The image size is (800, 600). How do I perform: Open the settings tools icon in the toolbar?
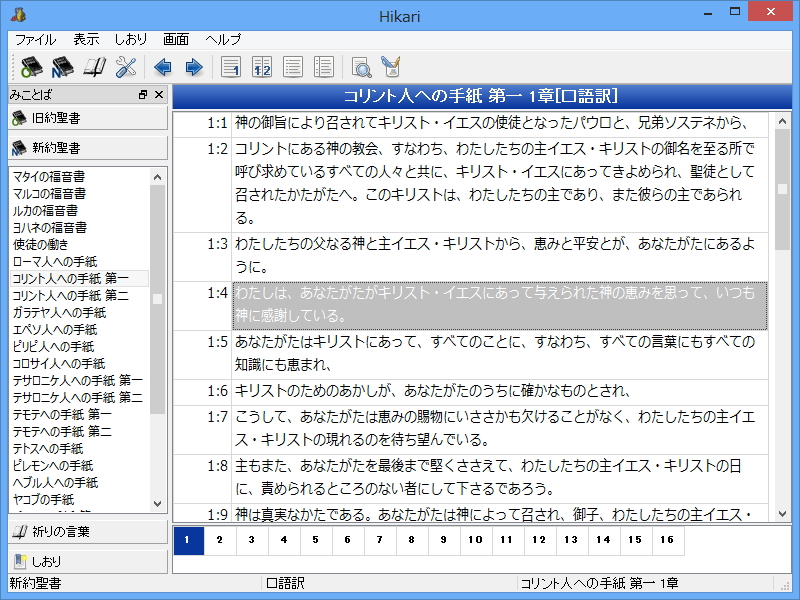coord(126,65)
